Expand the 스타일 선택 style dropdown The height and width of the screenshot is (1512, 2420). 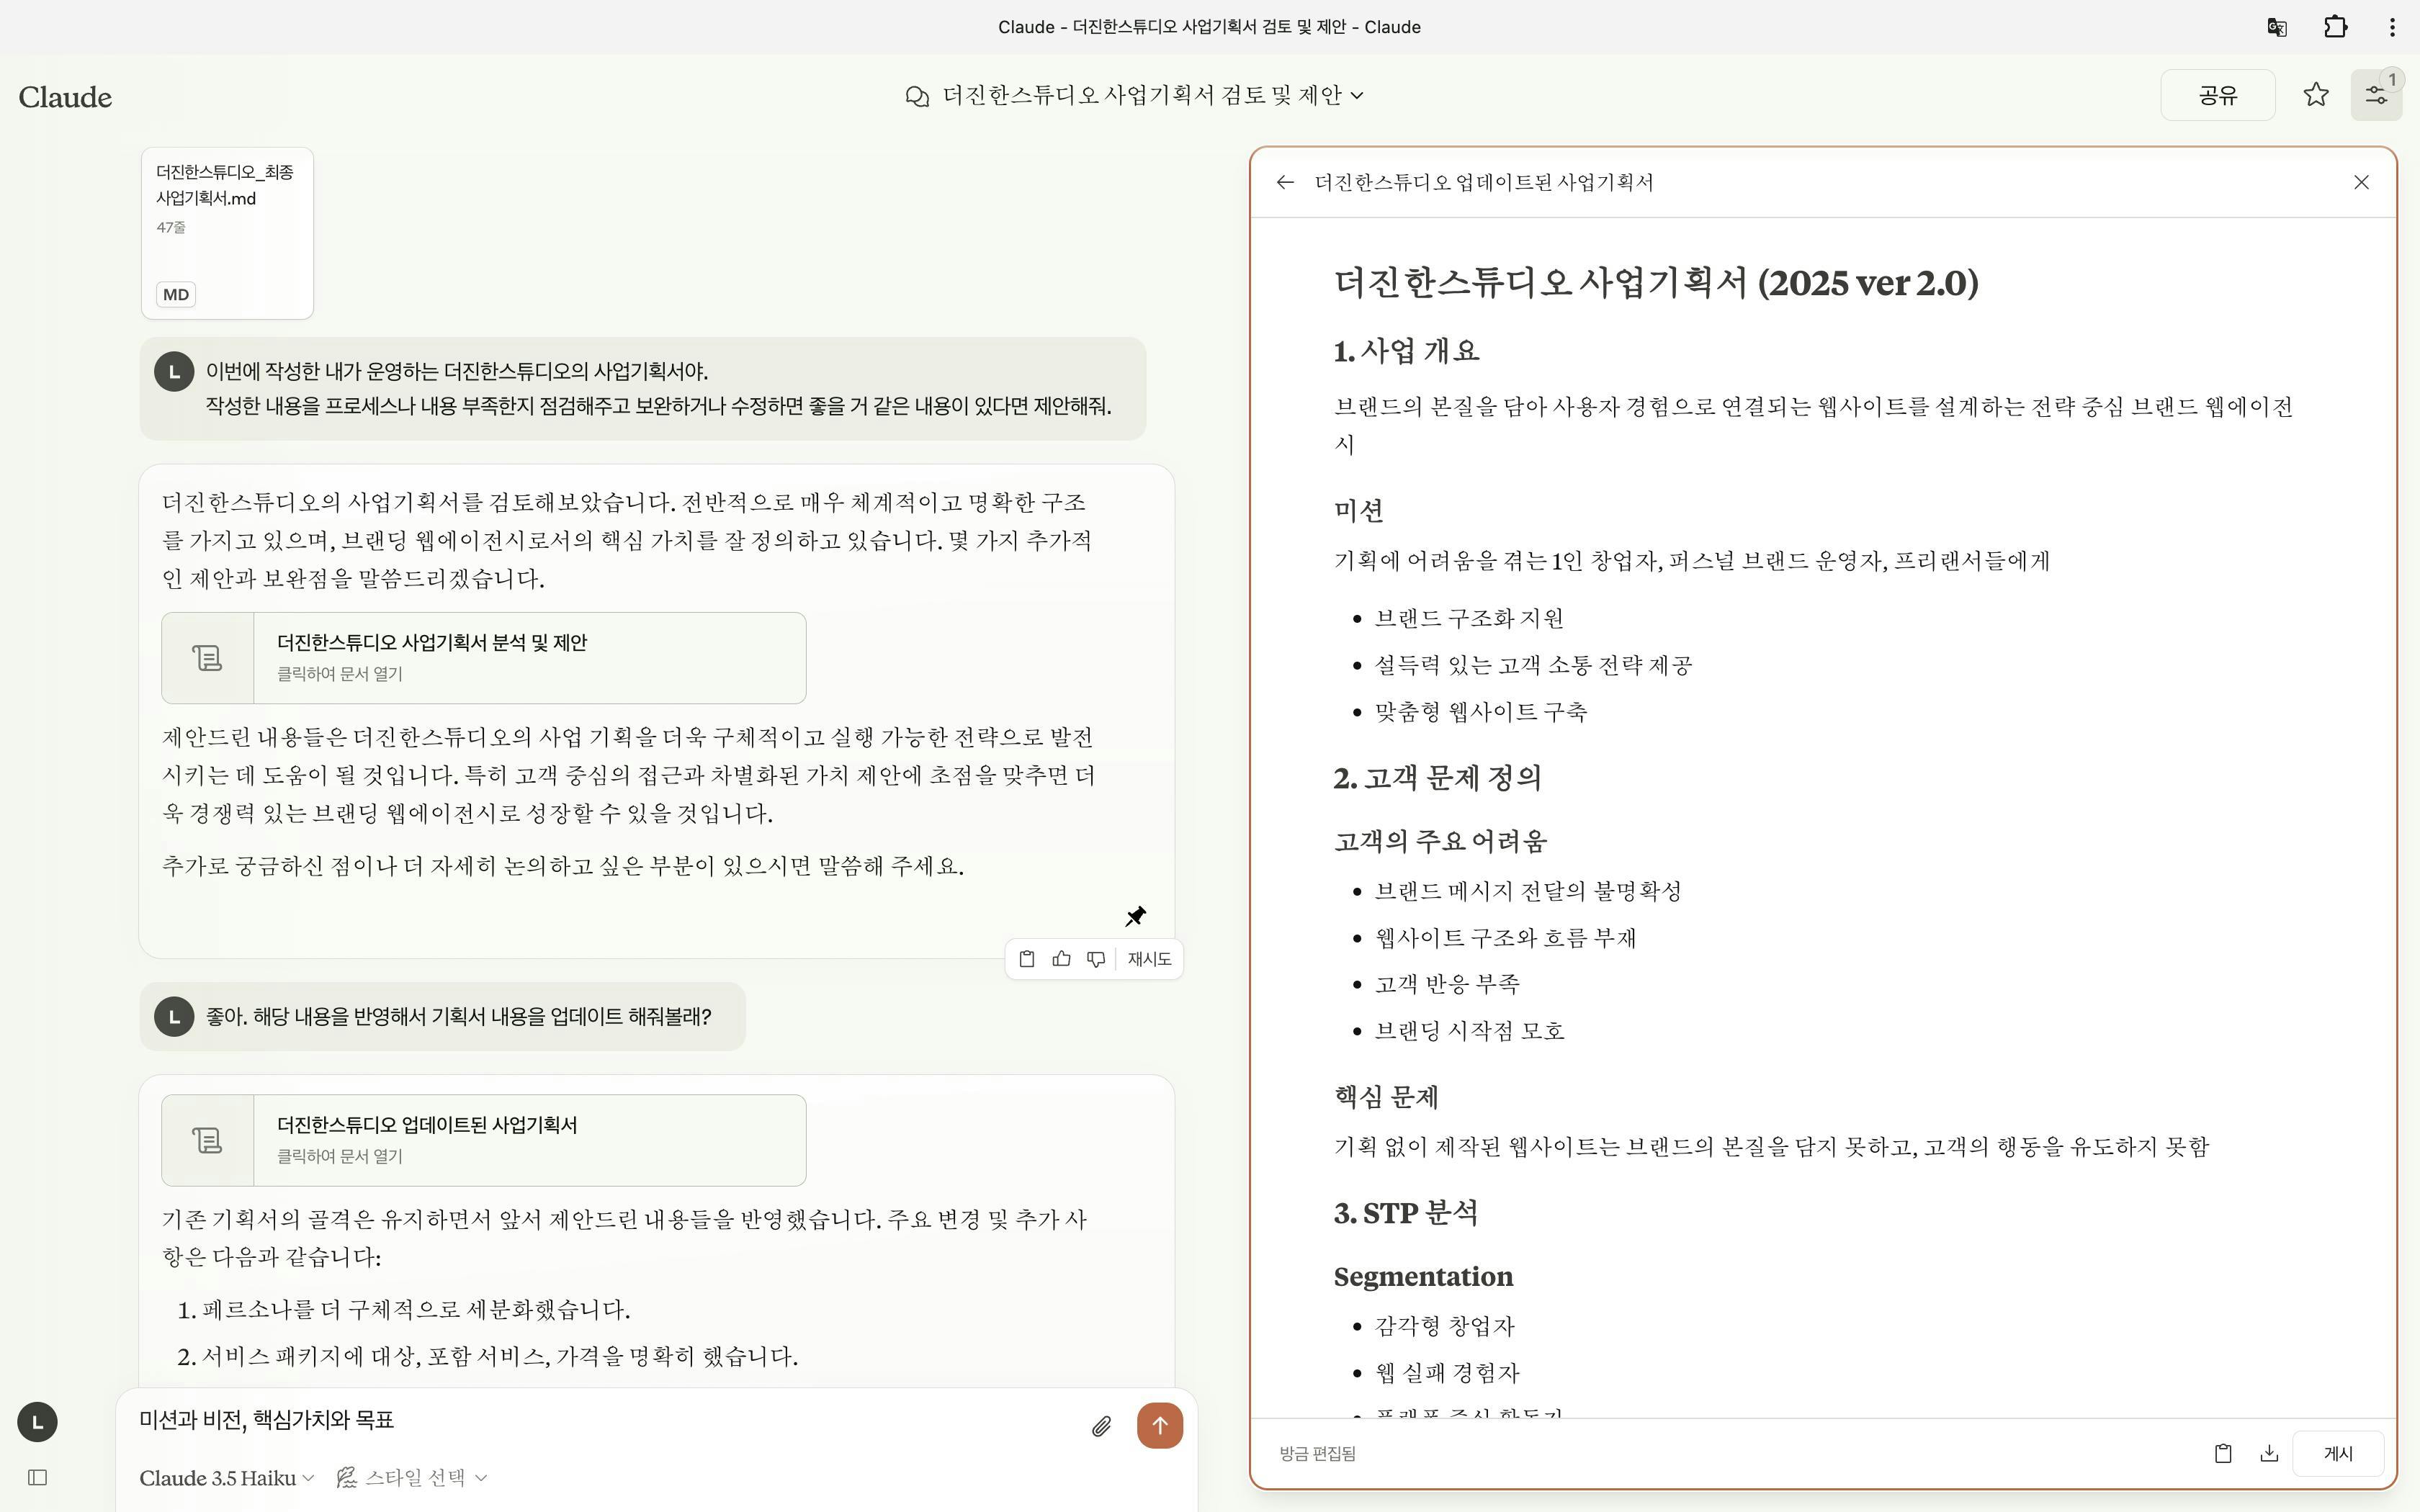tap(412, 1477)
